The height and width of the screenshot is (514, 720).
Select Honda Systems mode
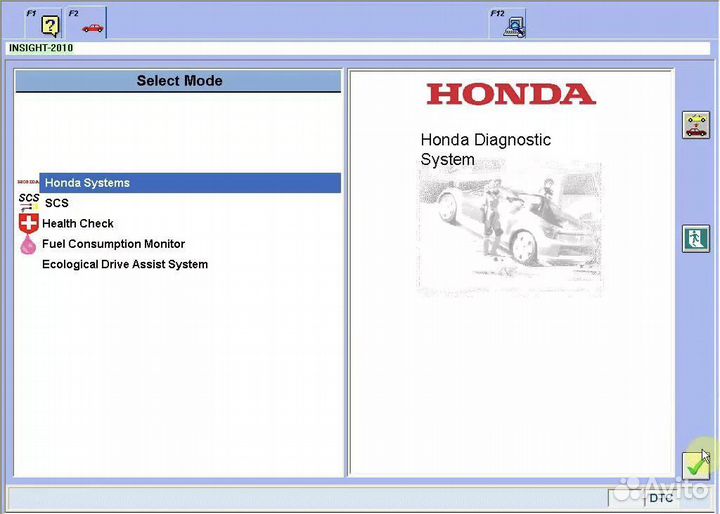tap(190, 183)
